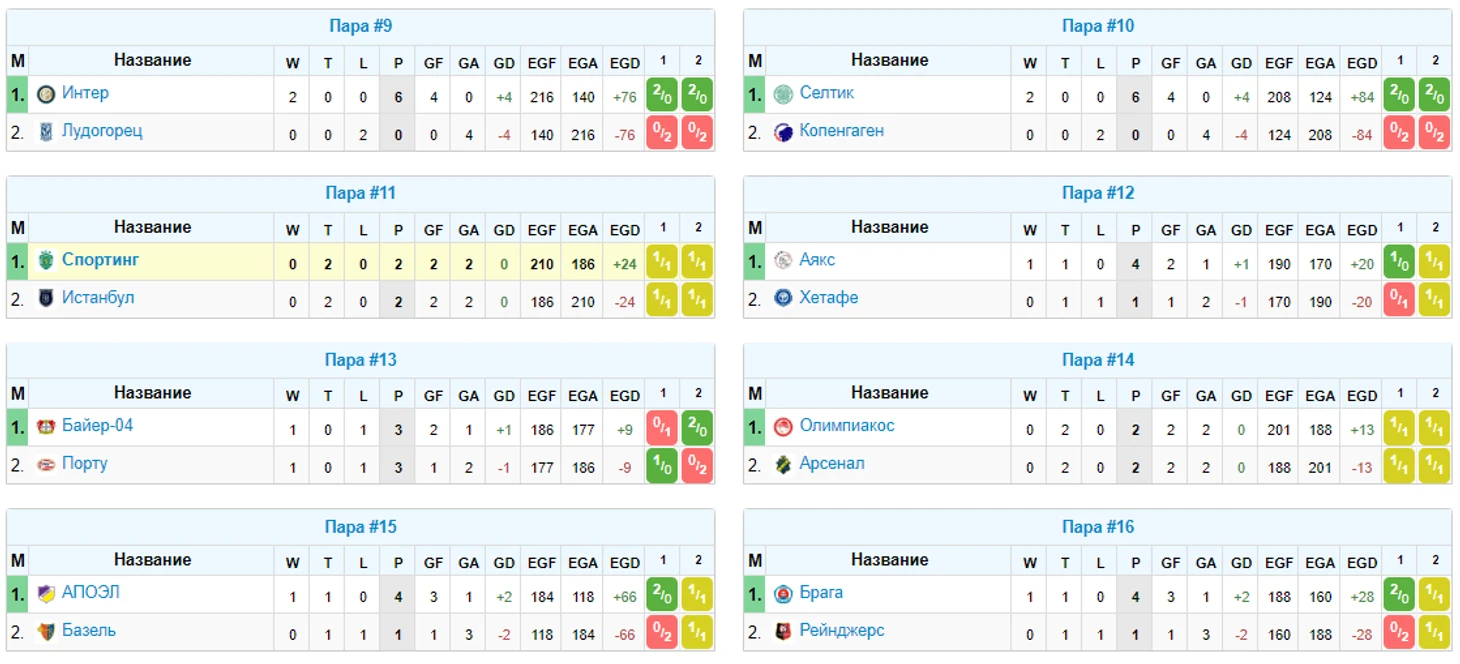This screenshot has width=1460, height=664.
Task: Open the Пара #13 heading link
Action: [x=360, y=360]
